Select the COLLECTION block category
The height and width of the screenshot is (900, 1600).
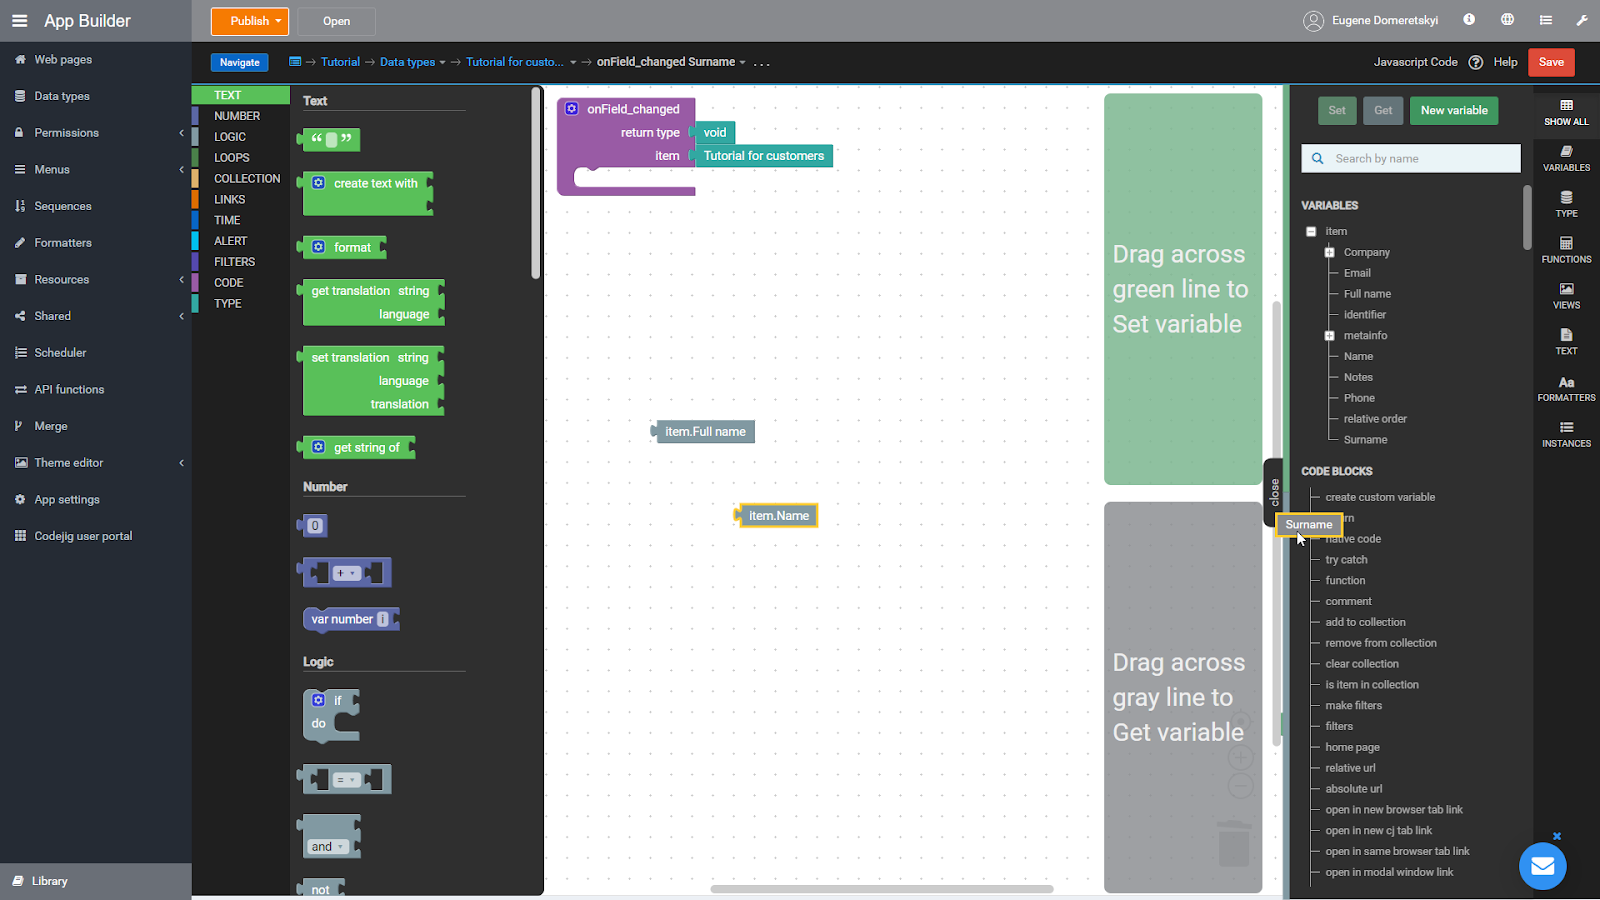click(241, 179)
